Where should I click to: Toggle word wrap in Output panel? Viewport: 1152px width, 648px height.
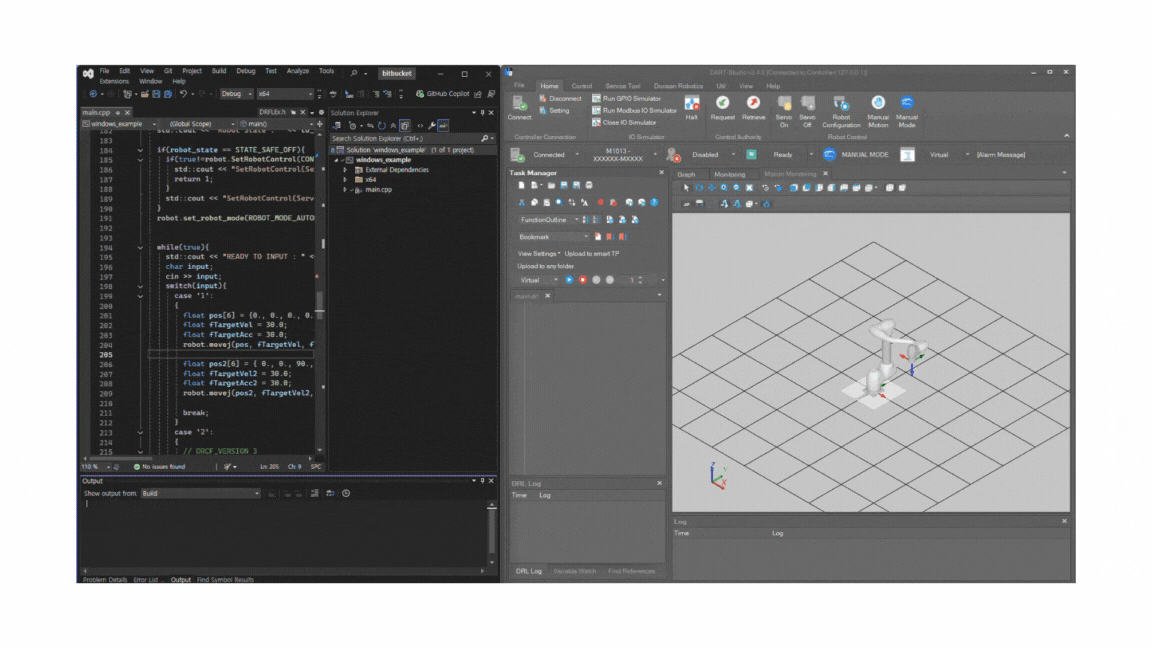click(x=330, y=493)
